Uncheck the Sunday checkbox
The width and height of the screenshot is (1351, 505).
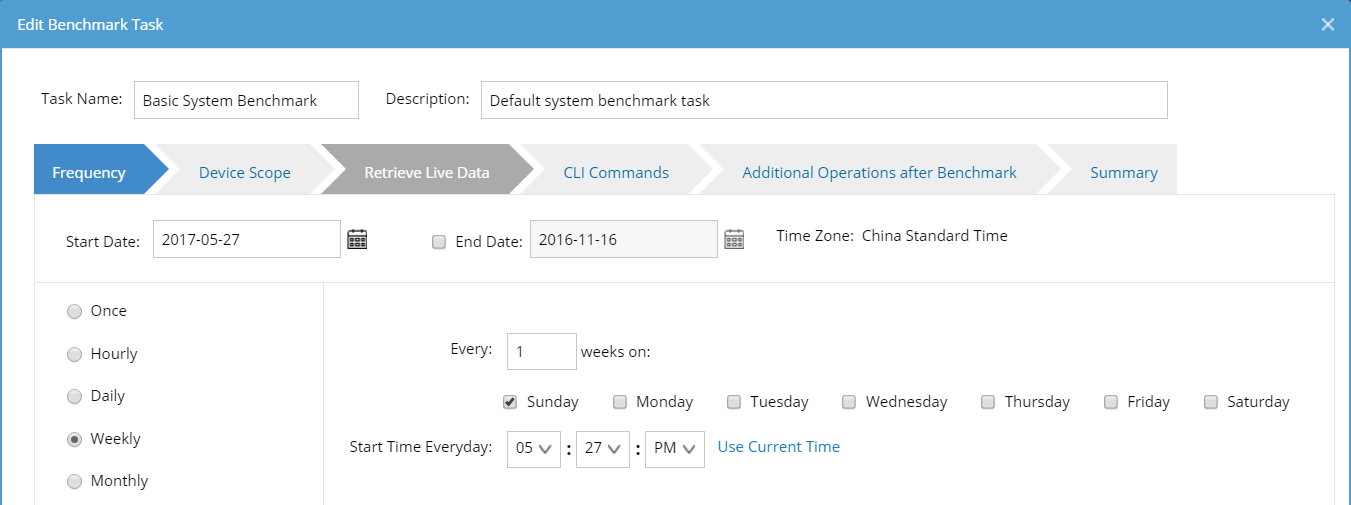510,402
